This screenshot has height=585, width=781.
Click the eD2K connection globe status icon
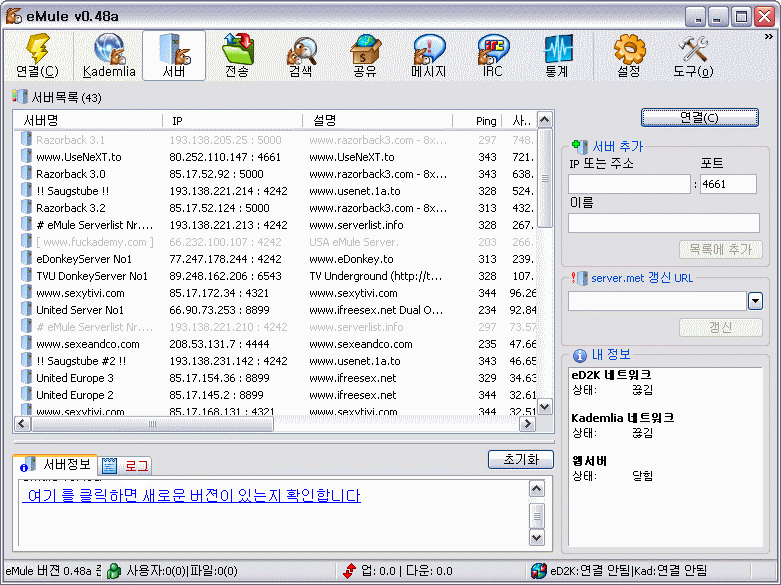pos(538,571)
